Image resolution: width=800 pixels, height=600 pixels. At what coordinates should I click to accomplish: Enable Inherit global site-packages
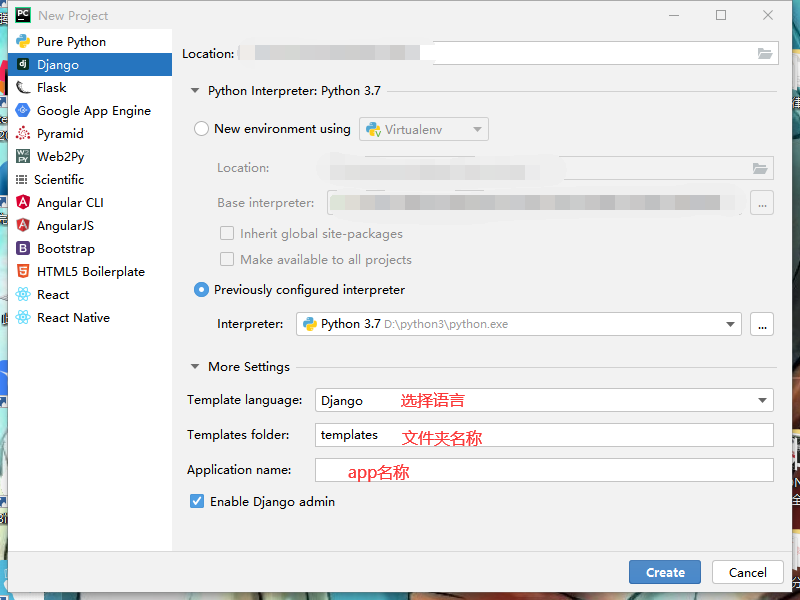click(x=227, y=233)
